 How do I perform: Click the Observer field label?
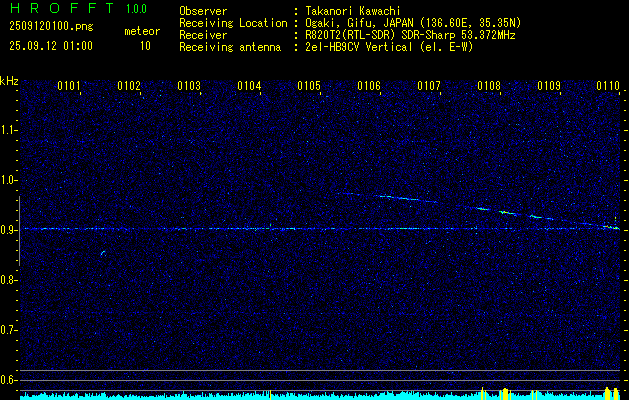point(203,11)
